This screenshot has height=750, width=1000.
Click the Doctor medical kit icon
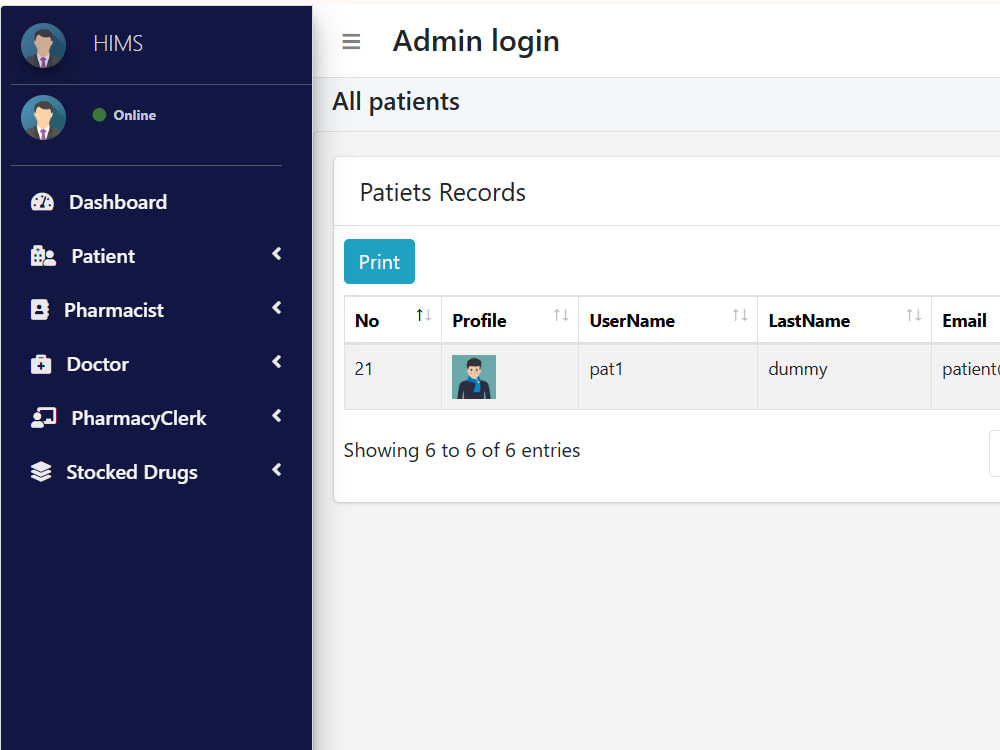(x=41, y=364)
